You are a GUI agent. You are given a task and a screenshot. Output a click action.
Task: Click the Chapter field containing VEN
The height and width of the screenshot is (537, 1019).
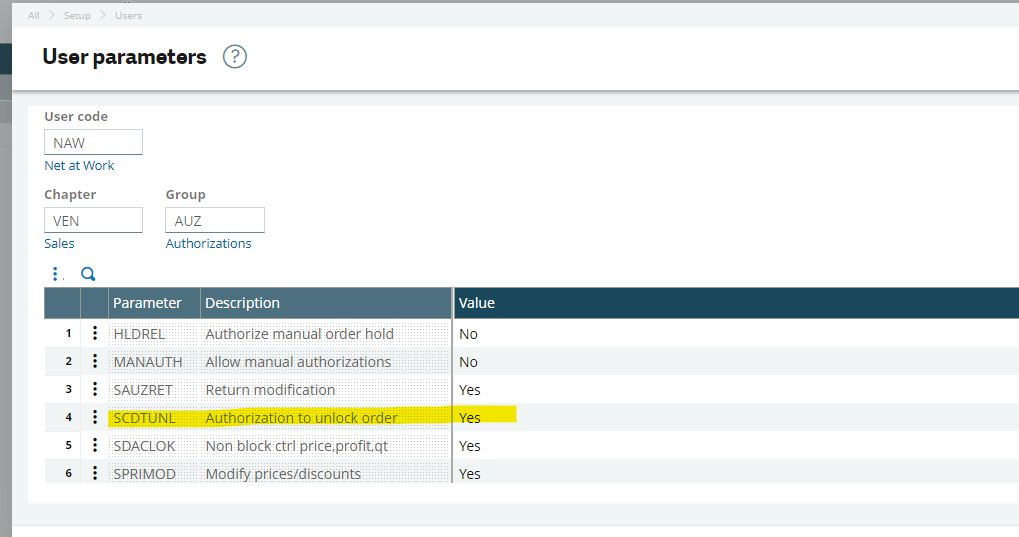pyautogui.click(x=93, y=221)
